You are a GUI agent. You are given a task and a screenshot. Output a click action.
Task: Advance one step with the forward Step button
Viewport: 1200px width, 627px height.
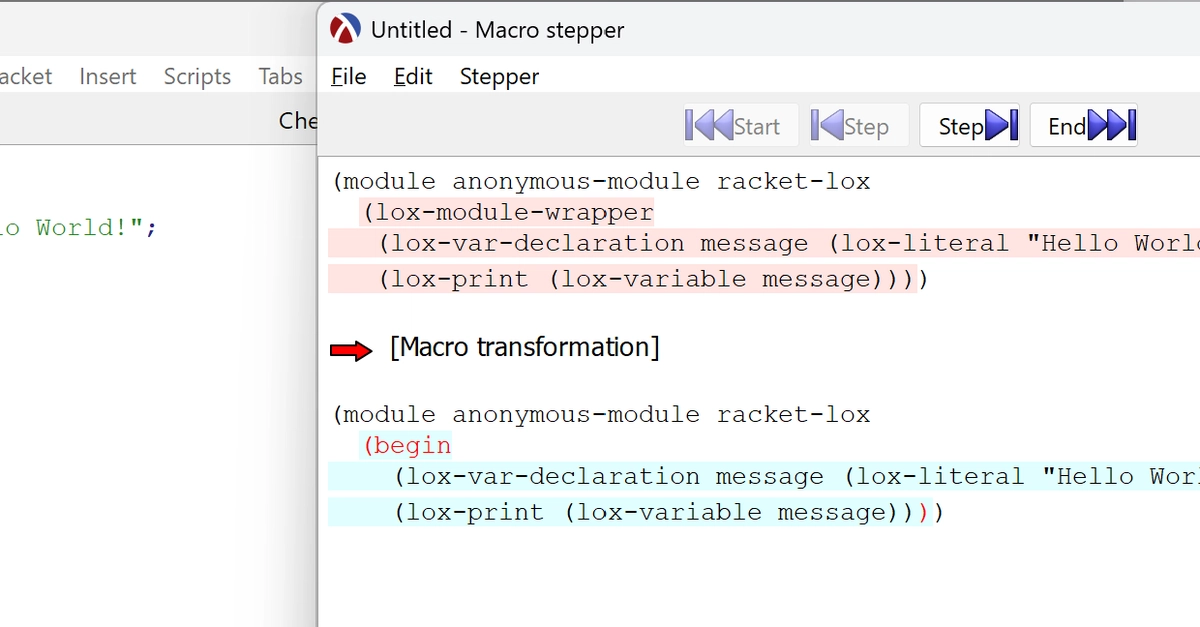pos(969,126)
